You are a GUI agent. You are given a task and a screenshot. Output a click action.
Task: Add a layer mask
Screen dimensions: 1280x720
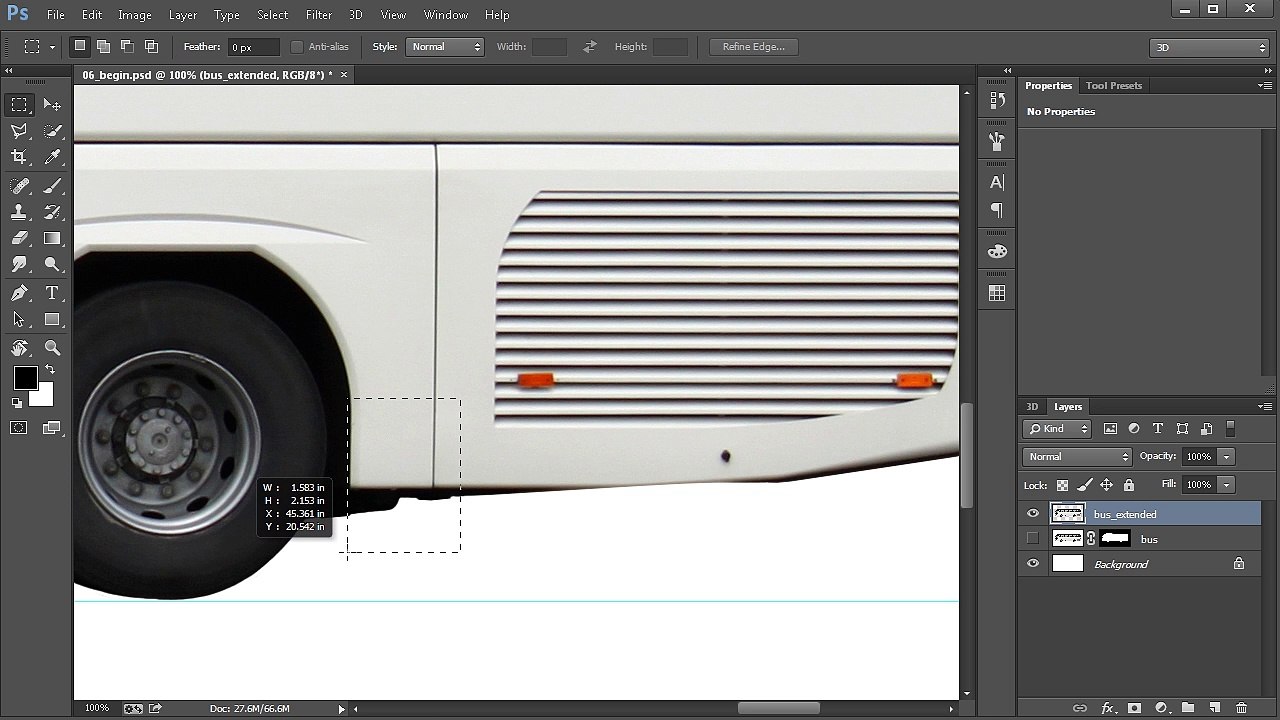(x=1134, y=708)
